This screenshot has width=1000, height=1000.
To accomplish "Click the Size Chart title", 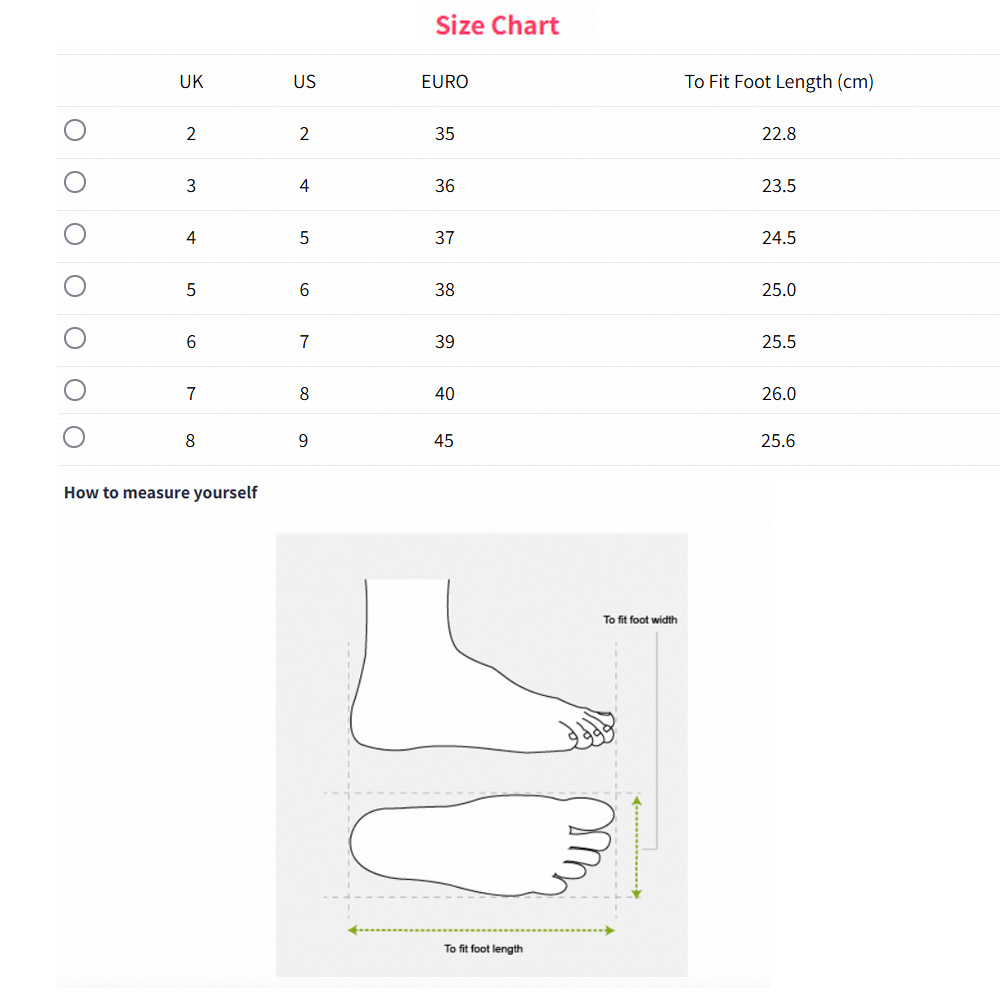I will click(497, 25).
